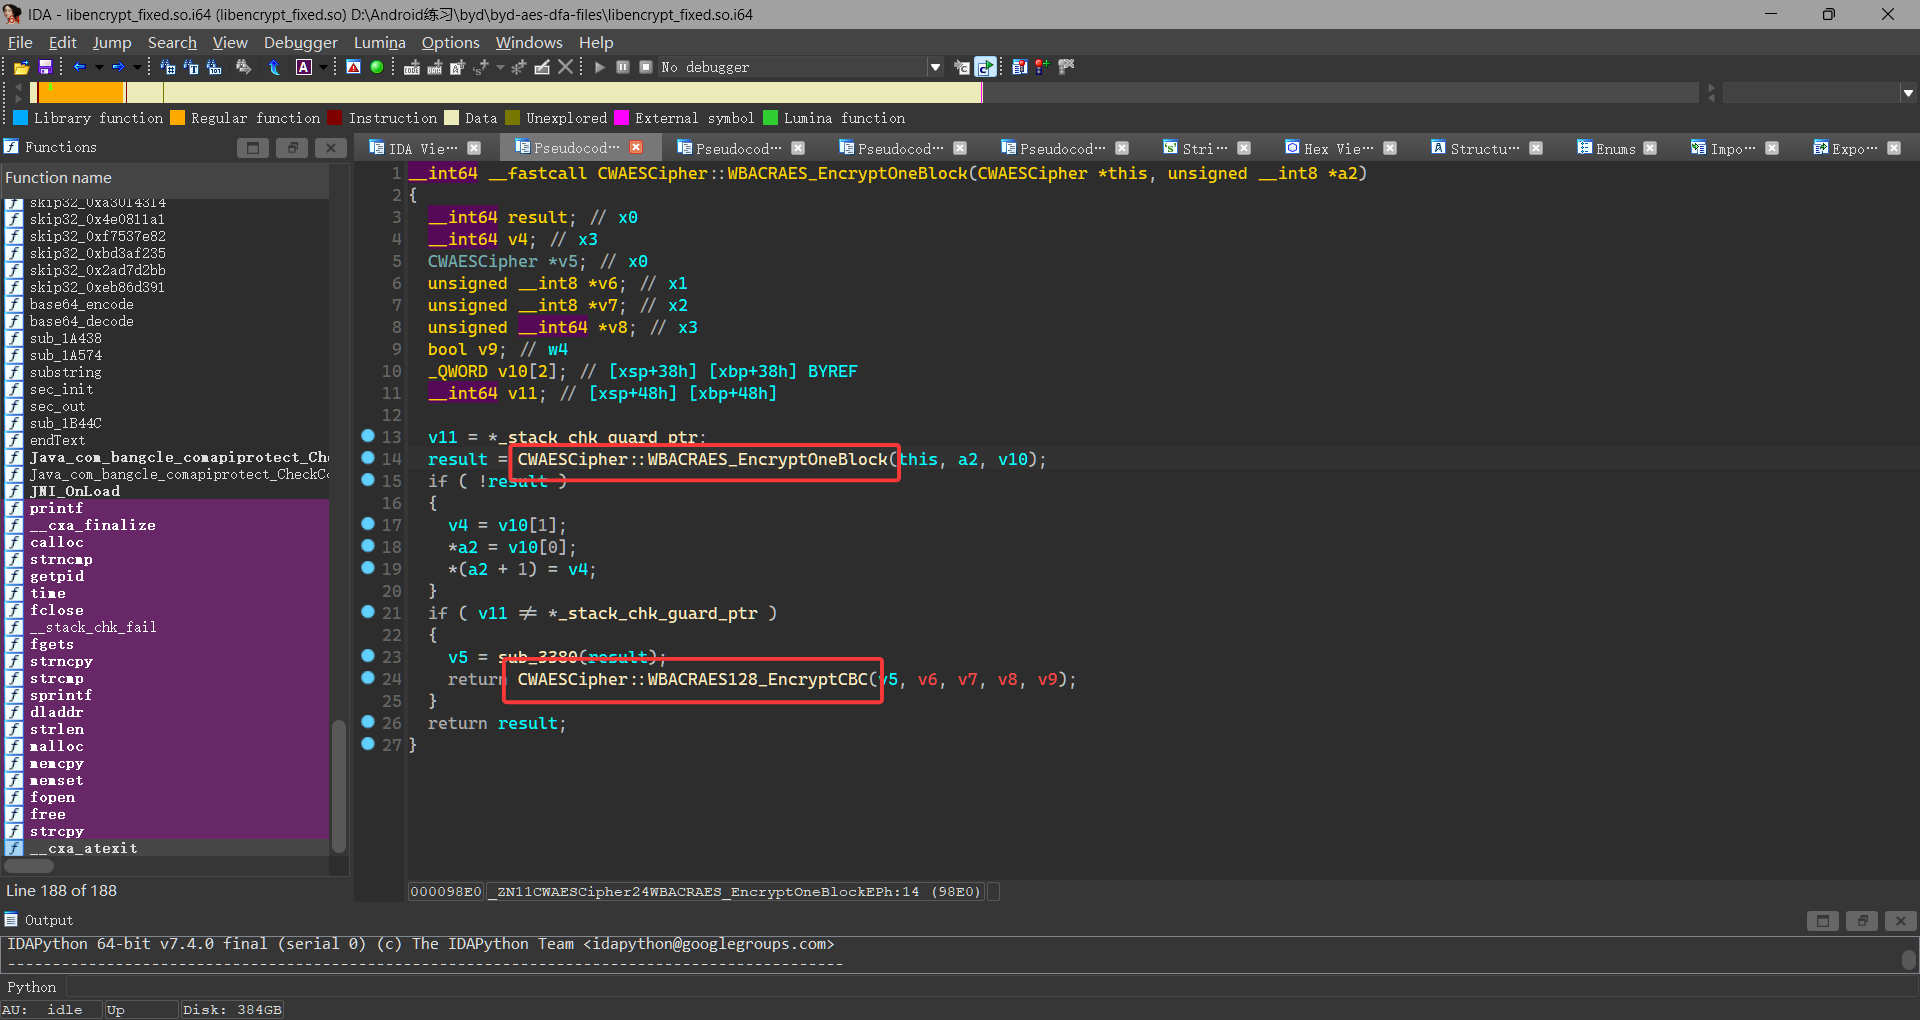Close the Functions panel

point(331,148)
